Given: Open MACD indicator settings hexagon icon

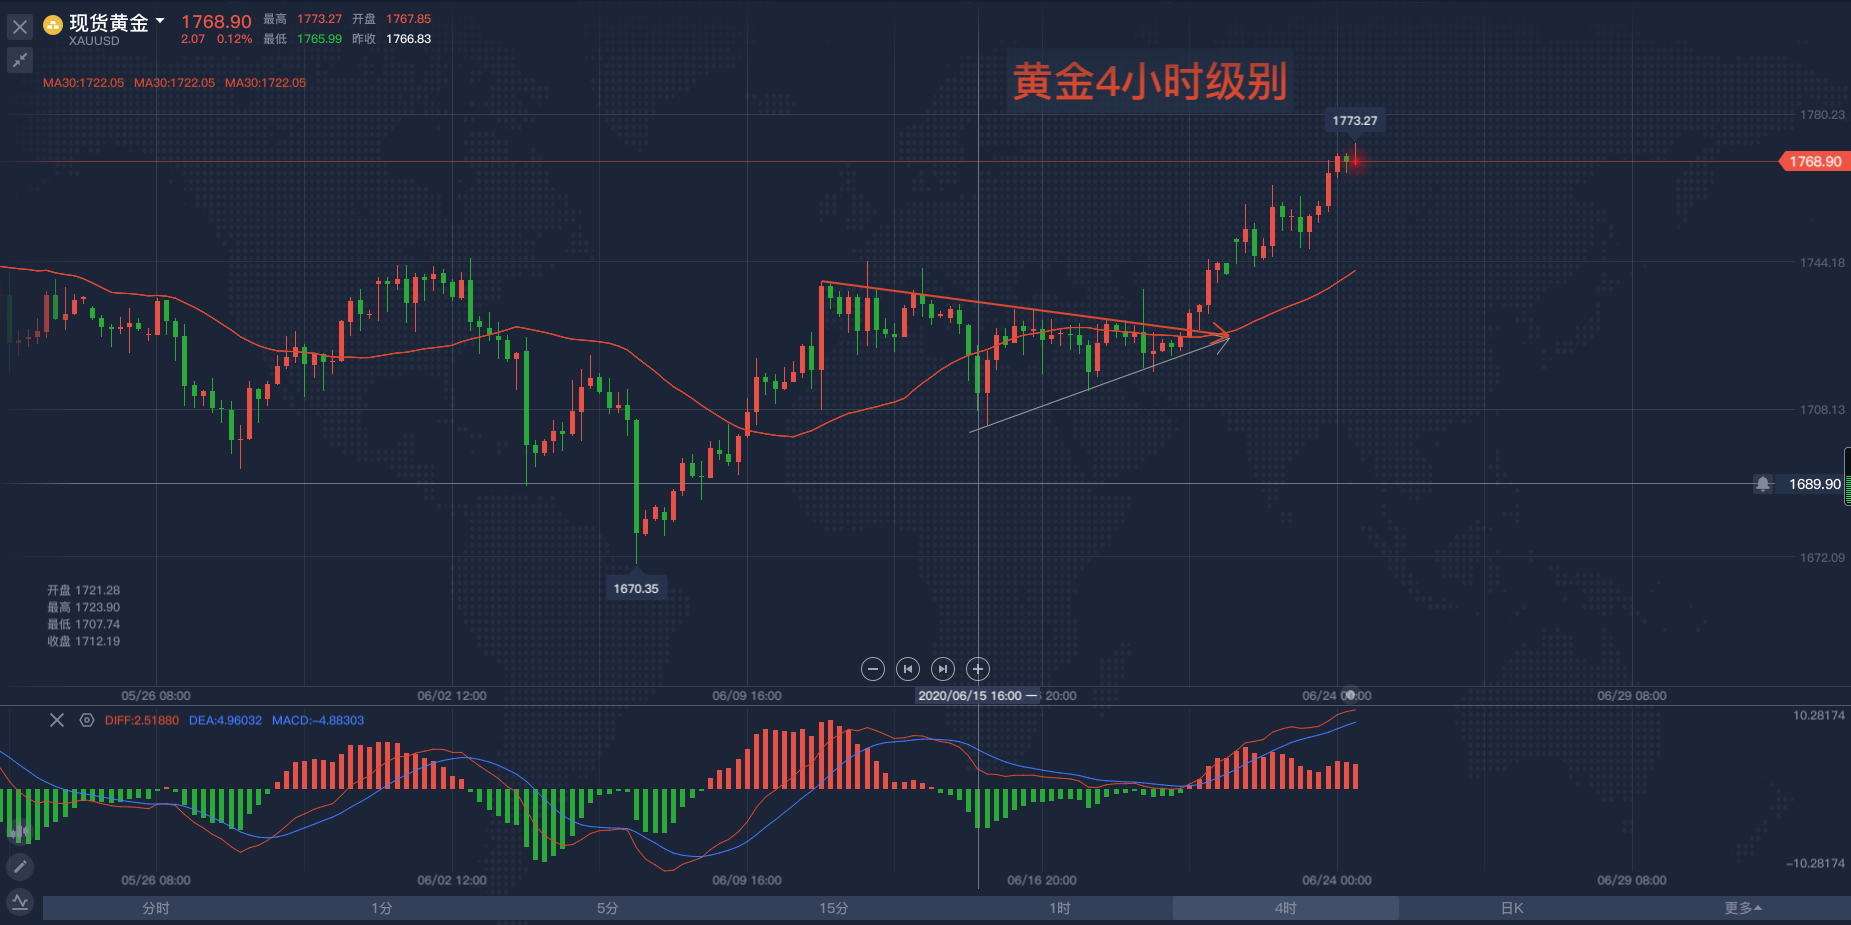Looking at the screenshot, I should [x=87, y=720].
